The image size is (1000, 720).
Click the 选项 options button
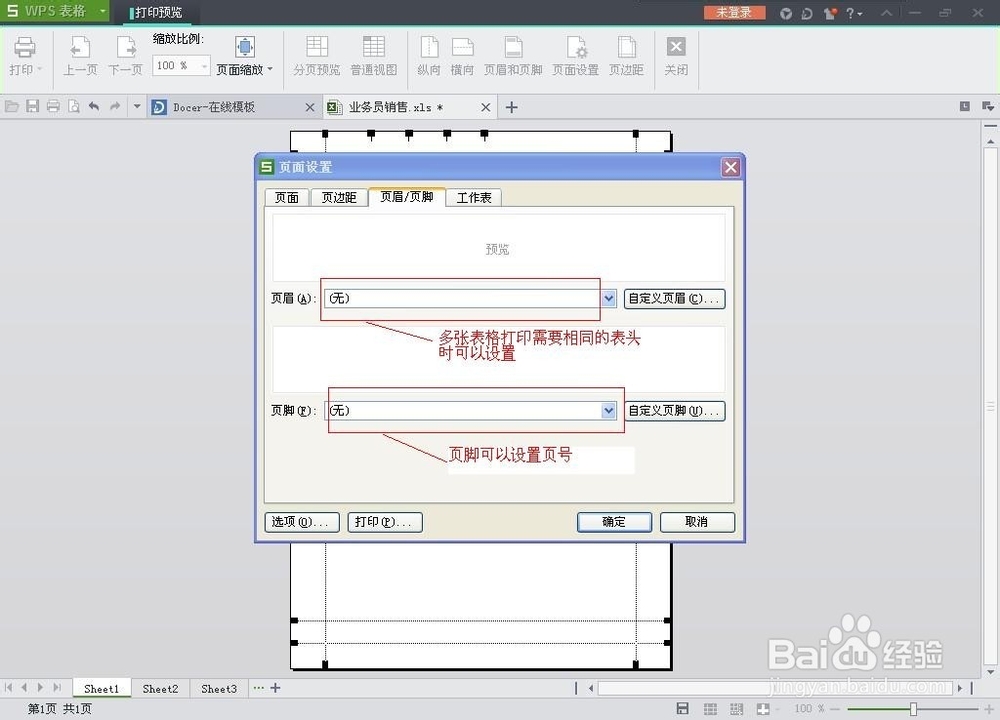(302, 522)
